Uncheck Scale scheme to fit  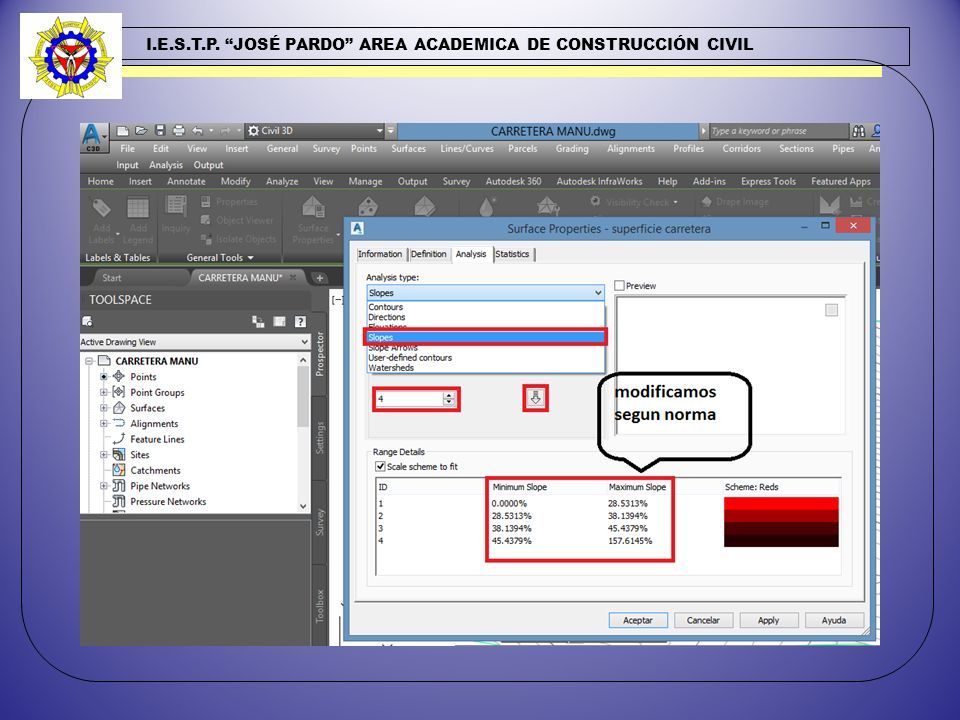pyautogui.click(x=380, y=467)
